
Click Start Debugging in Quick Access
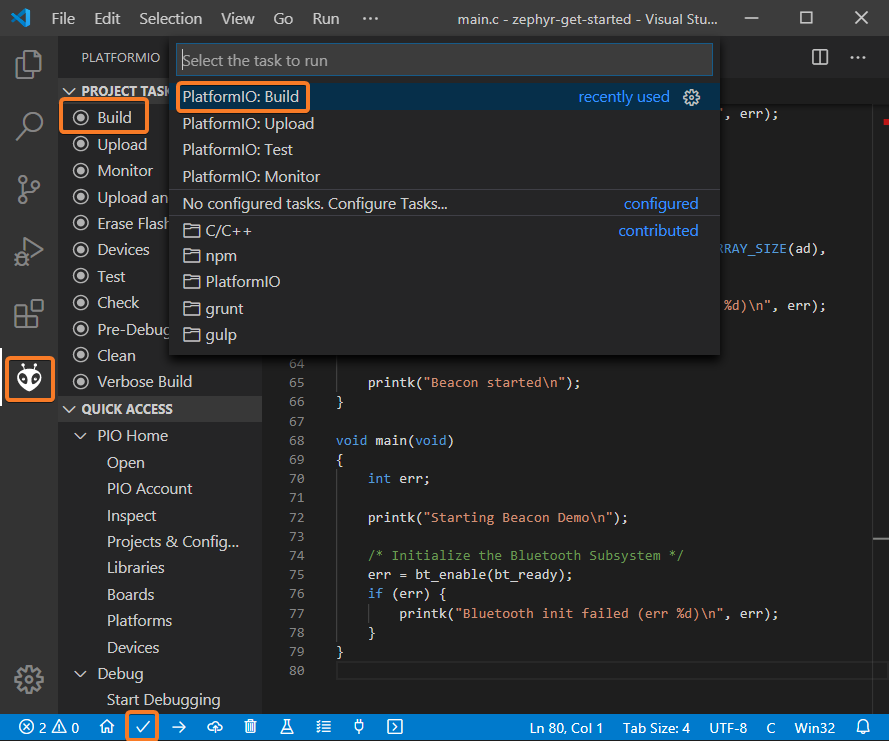tap(163, 700)
